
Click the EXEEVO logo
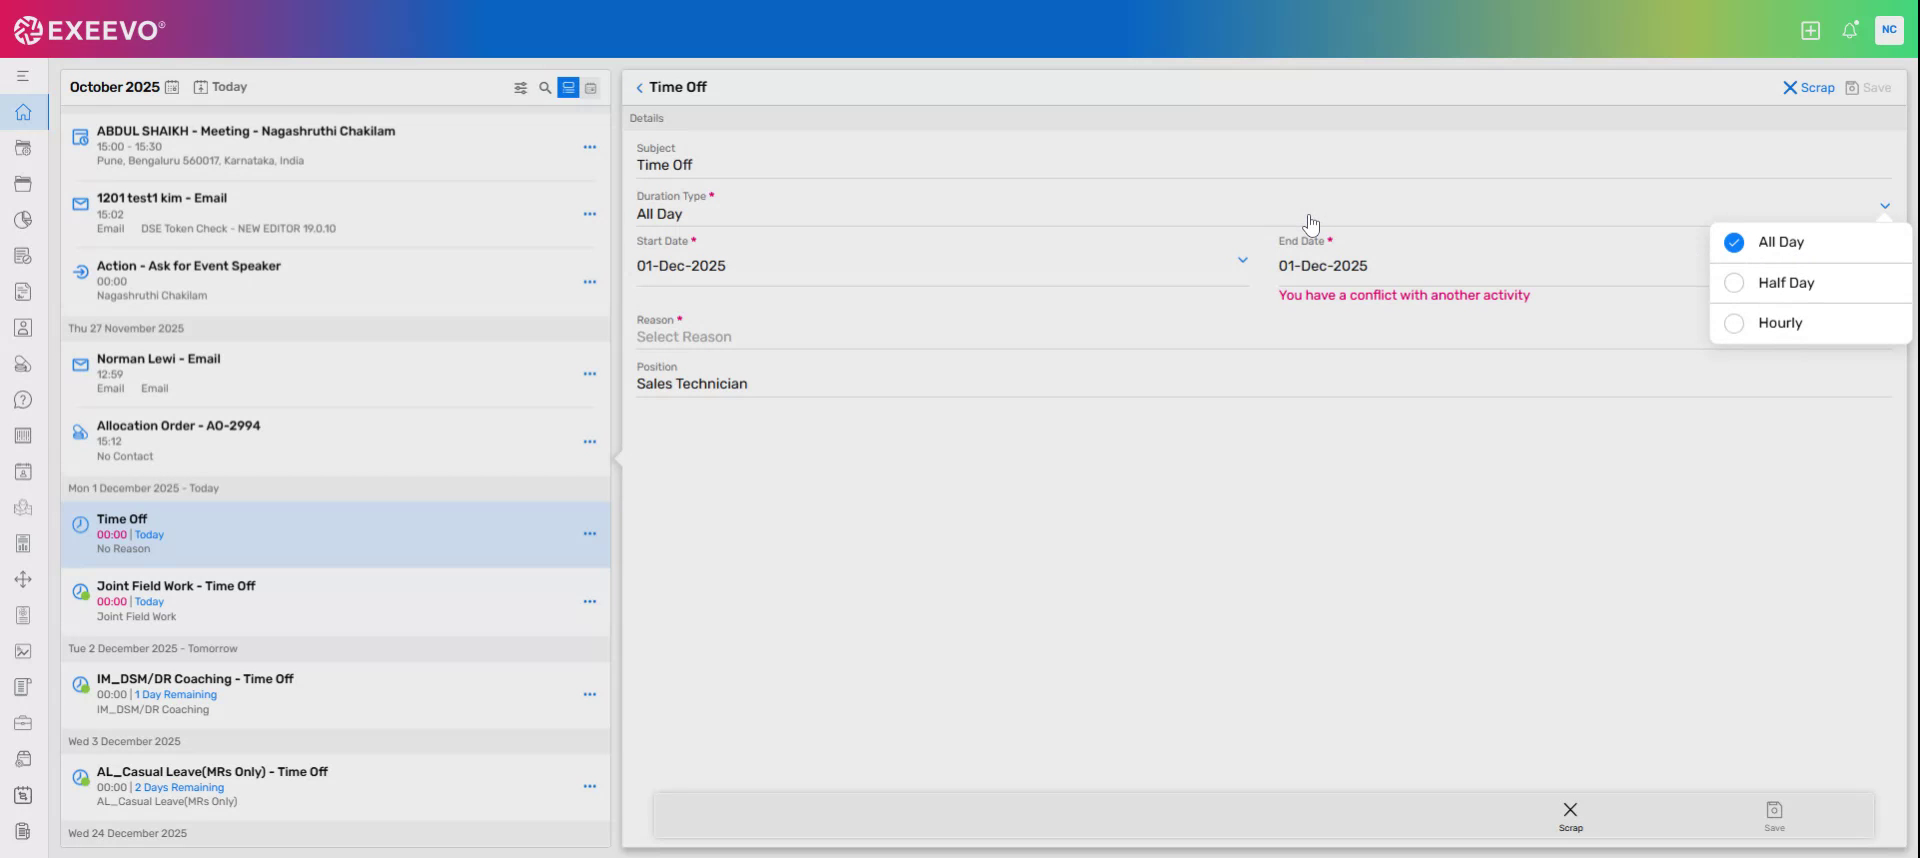[x=90, y=30]
